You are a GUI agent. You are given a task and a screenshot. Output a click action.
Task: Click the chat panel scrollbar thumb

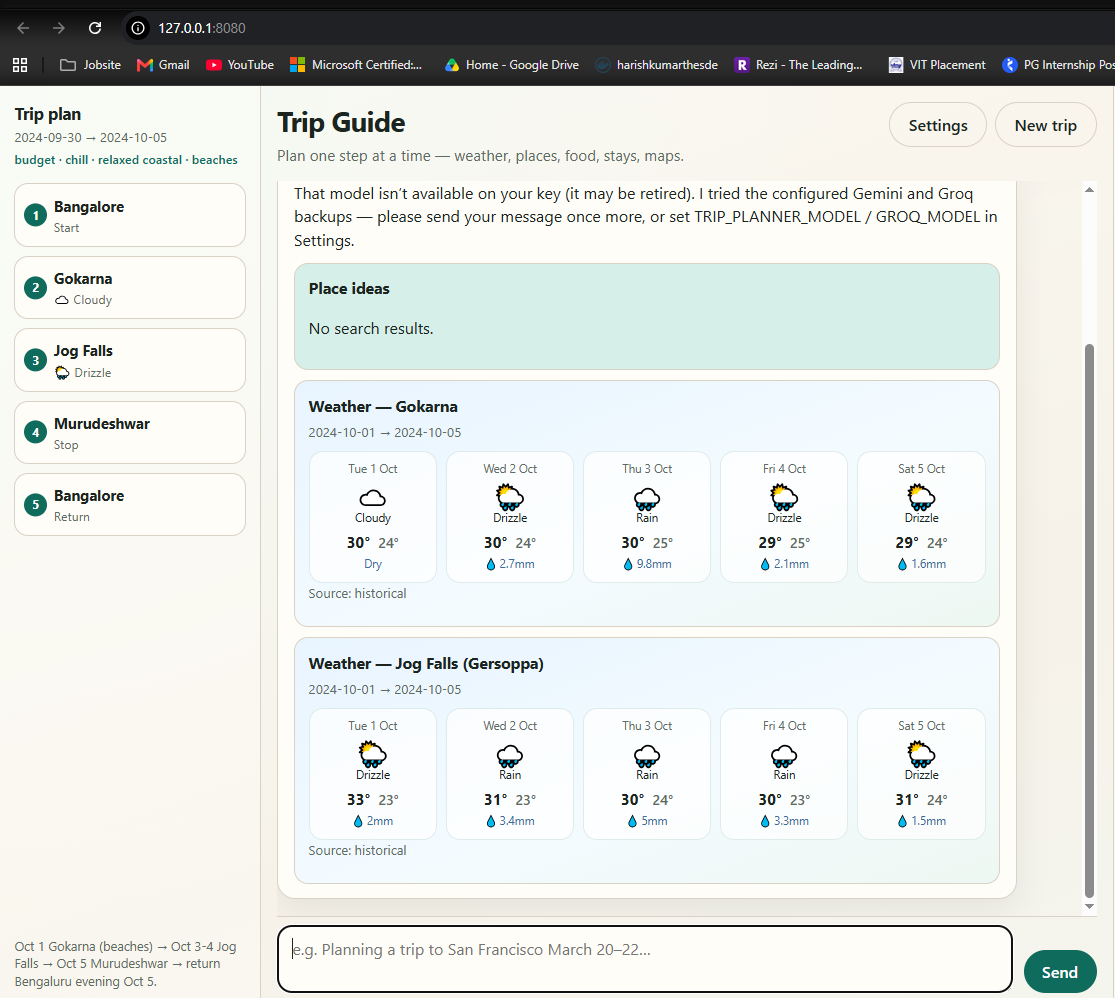tap(1089, 621)
